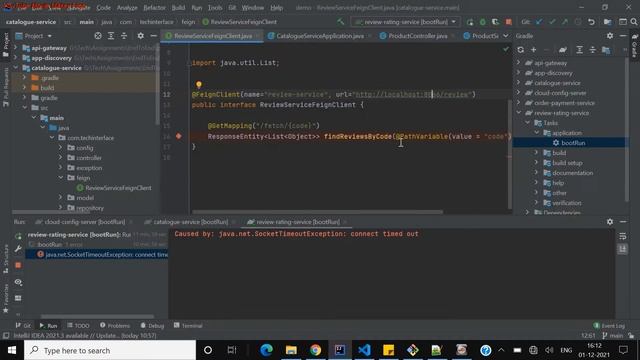Click Collapse All icon in Project panel
Image resolution: width=640 pixels, height=360 pixels.
tap(124, 36)
